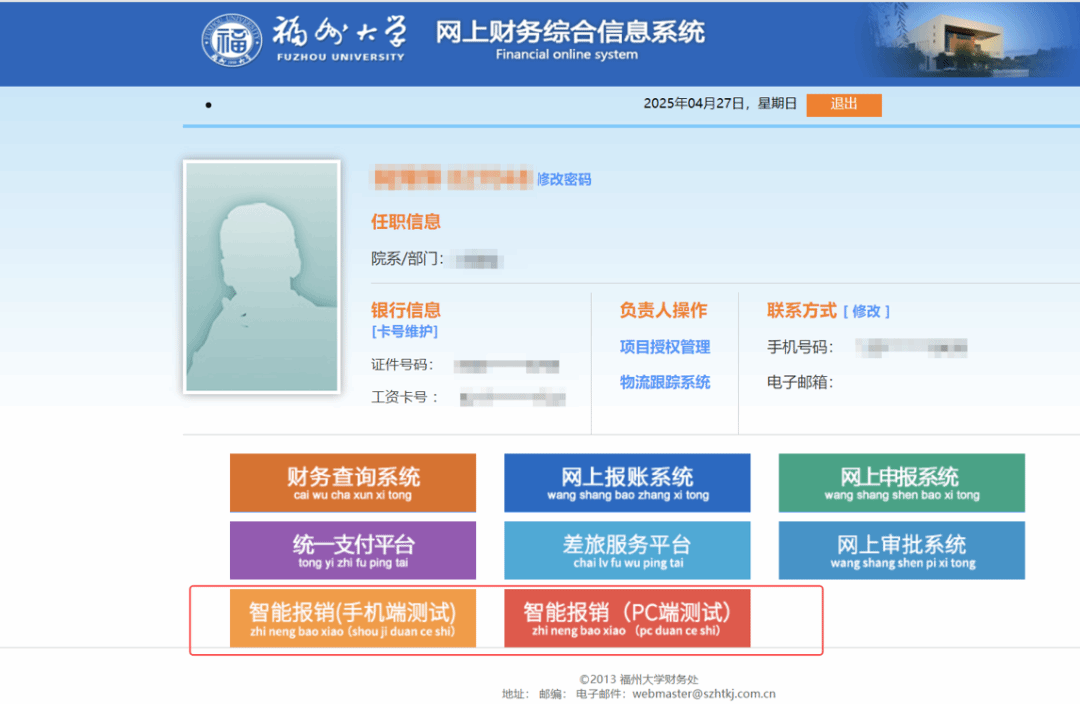
Task: Click the user profile photo placeholder
Action: (261, 276)
